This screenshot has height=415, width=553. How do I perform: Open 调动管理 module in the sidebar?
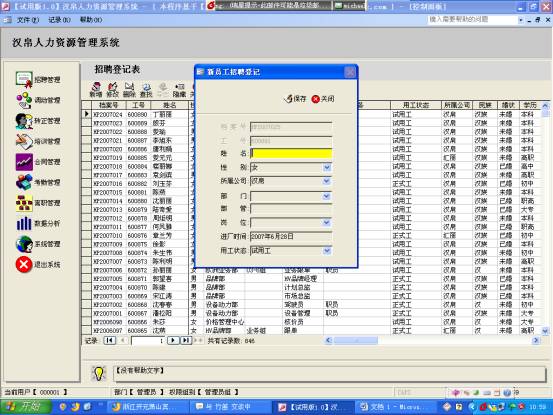(38, 100)
